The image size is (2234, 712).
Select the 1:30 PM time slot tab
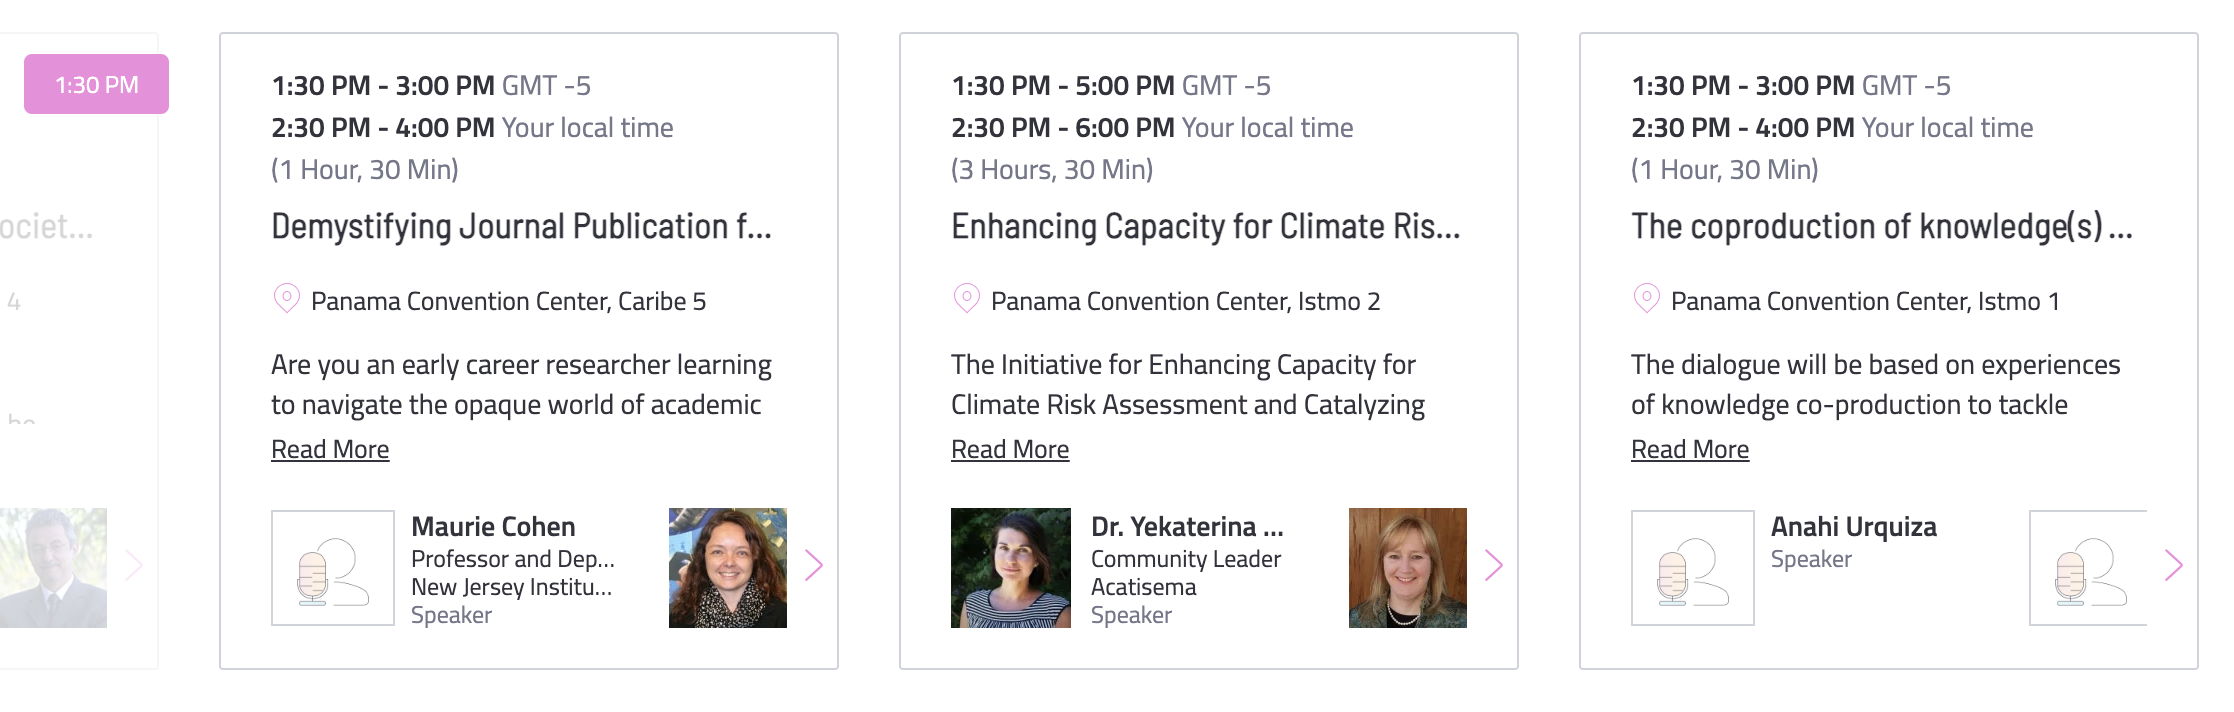[x=96, y=84]
